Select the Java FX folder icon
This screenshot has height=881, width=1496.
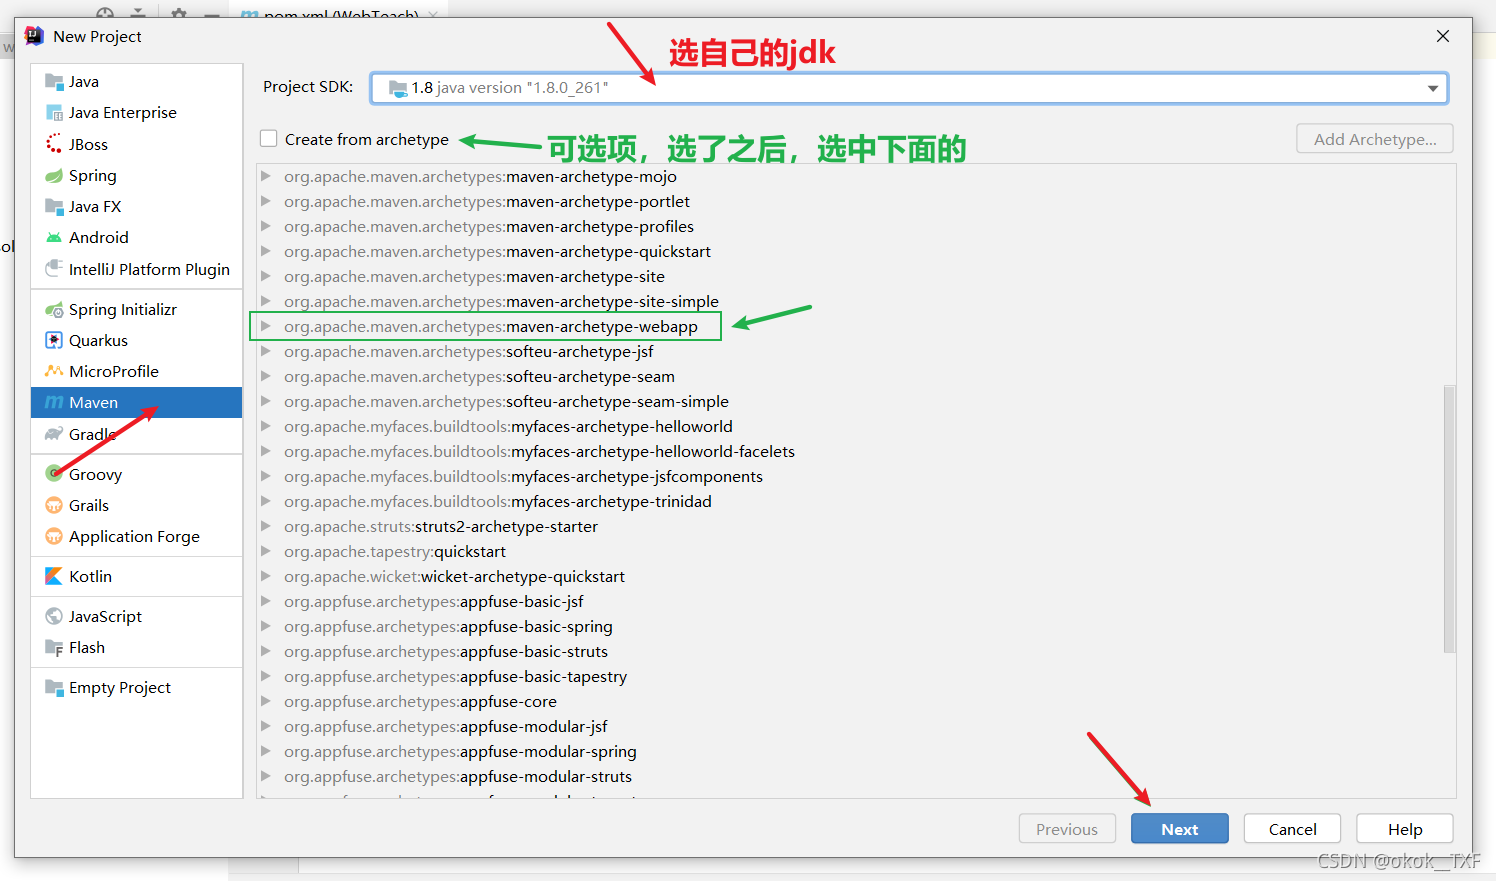[54, 207]
